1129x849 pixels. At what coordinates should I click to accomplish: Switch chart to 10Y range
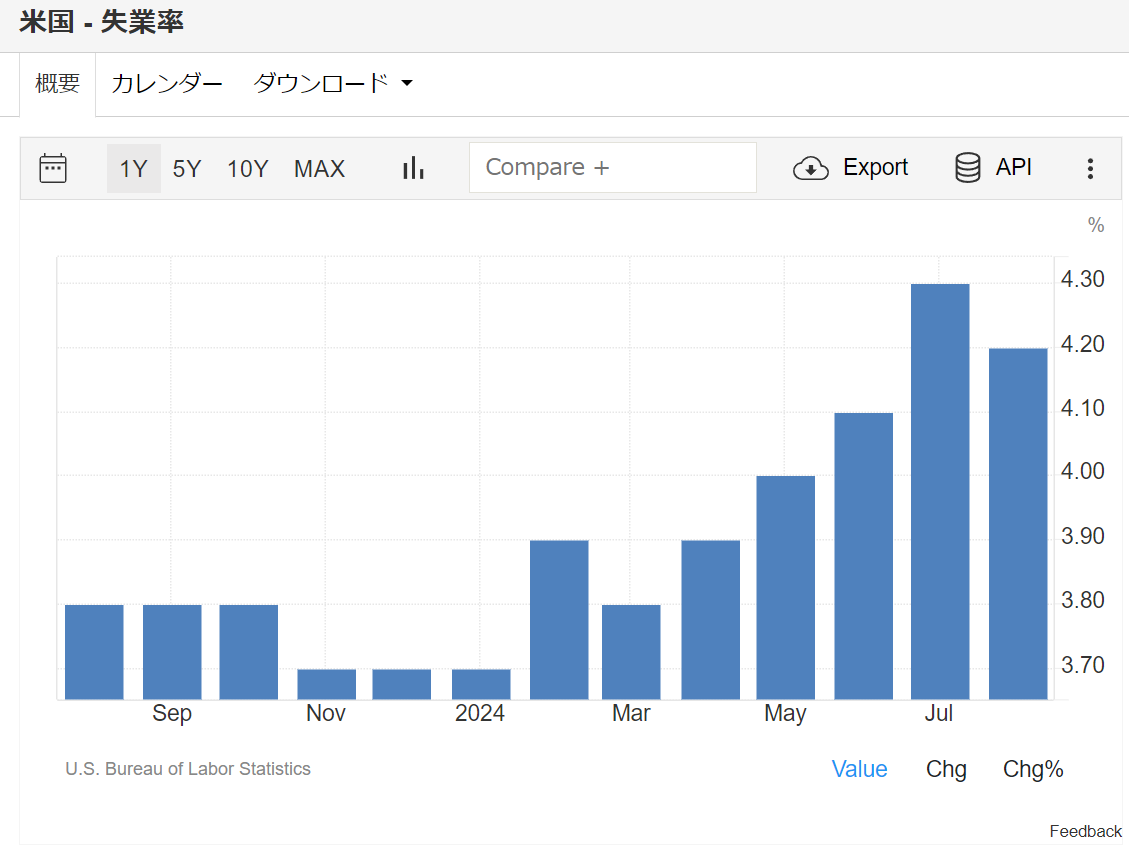point(248,169)
